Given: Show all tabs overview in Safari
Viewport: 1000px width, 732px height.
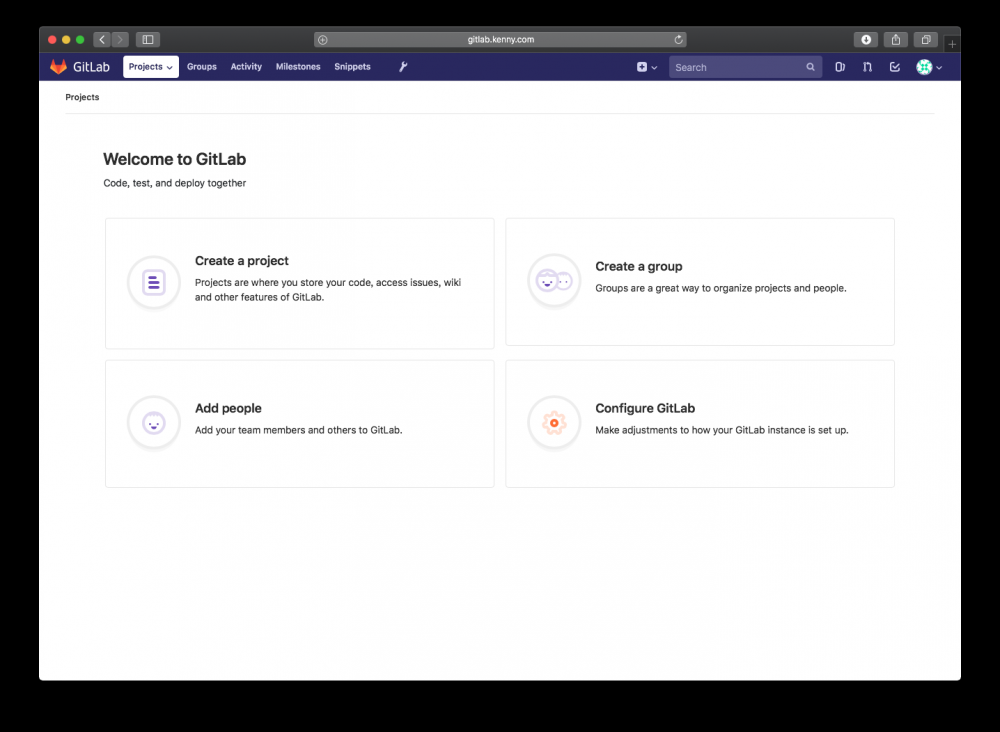Looking at the screenshot, I should coord(926,40).
